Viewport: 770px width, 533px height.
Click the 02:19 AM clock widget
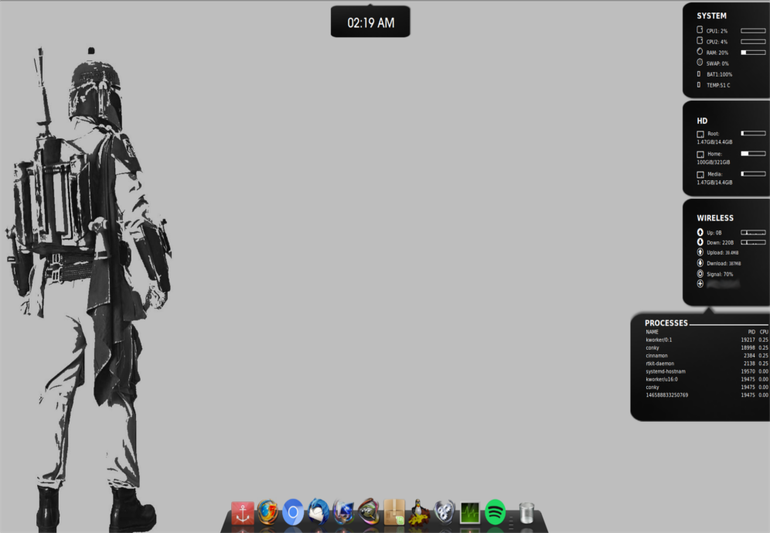[x=370, y=22]
